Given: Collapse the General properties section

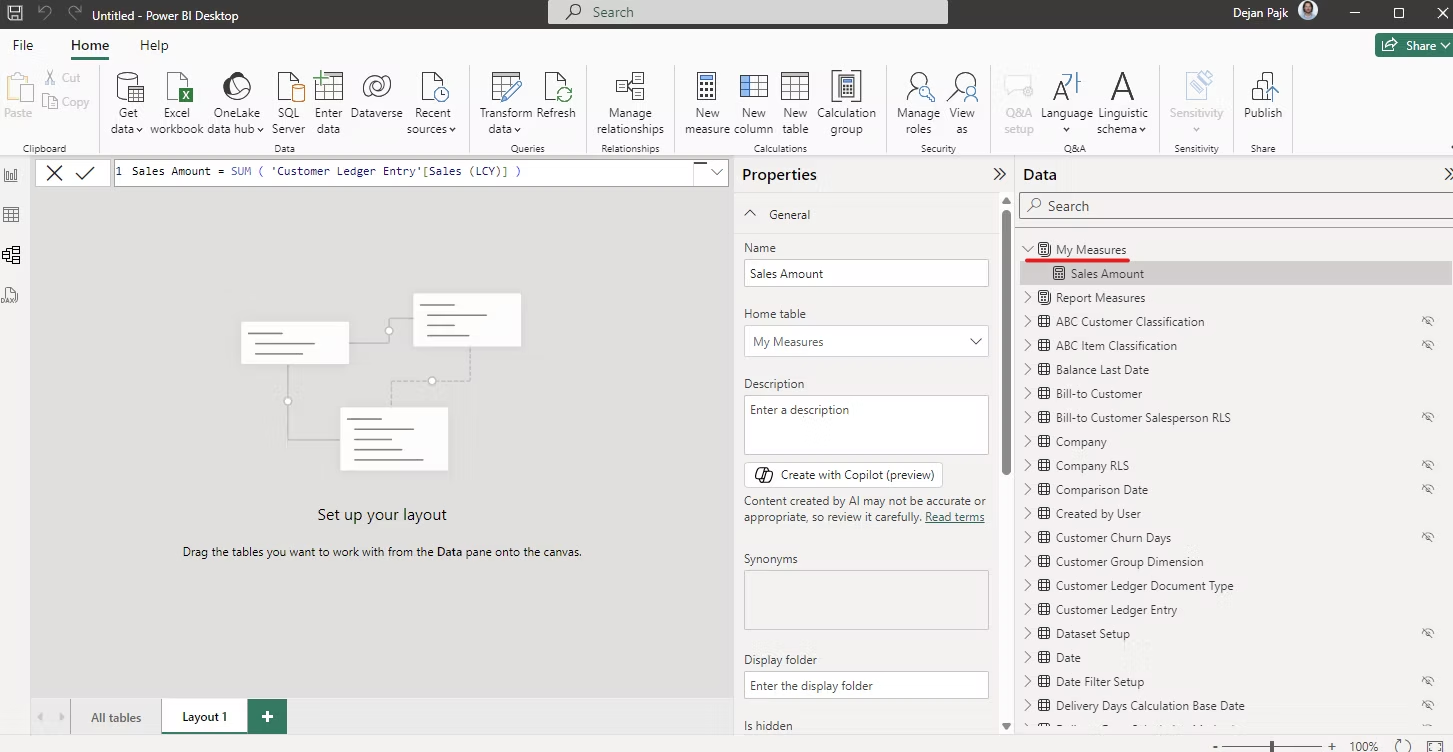Looking at the screenshot, I should pyautogui.click(x=751, y=214).
